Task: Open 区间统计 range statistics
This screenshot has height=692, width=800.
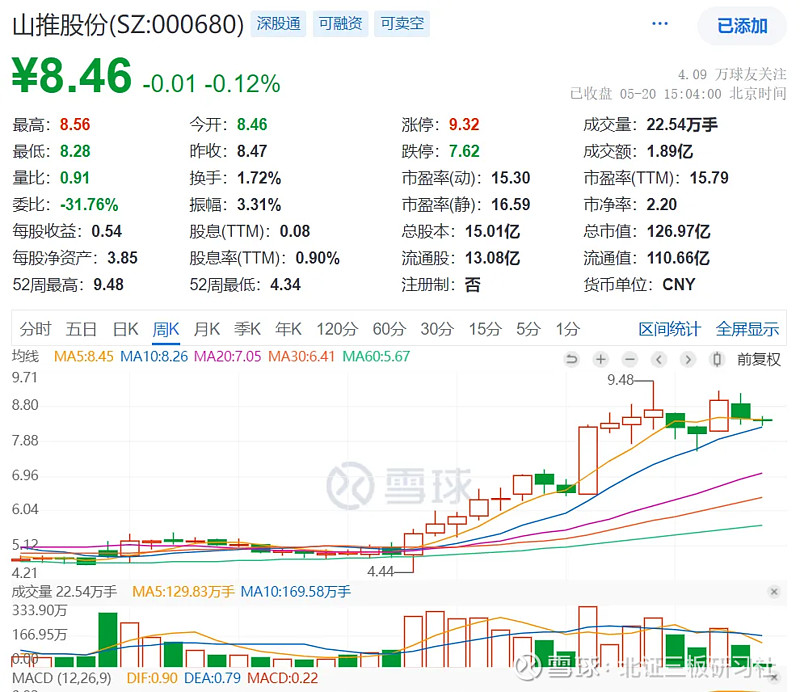Action: (669, 329)
